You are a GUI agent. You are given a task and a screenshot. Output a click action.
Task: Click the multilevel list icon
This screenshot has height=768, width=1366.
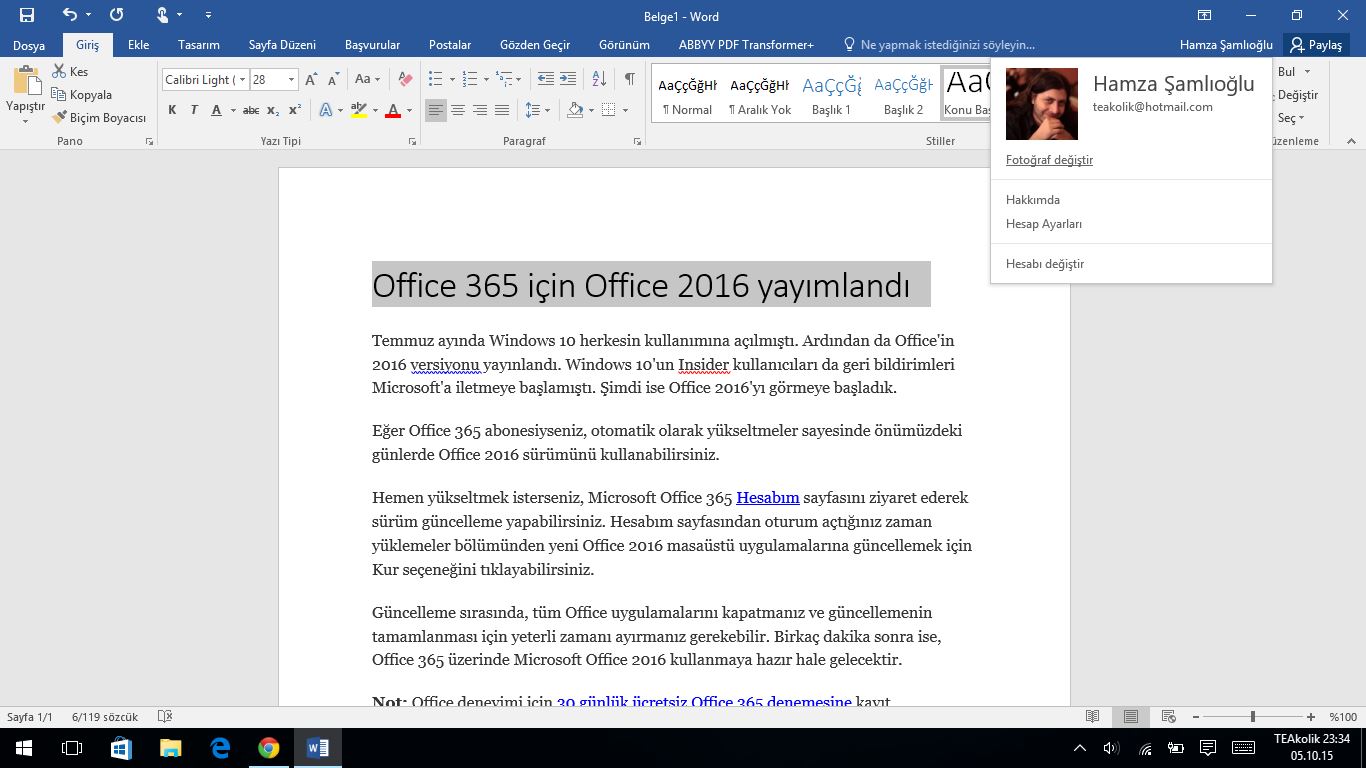(x=504, y=79)
